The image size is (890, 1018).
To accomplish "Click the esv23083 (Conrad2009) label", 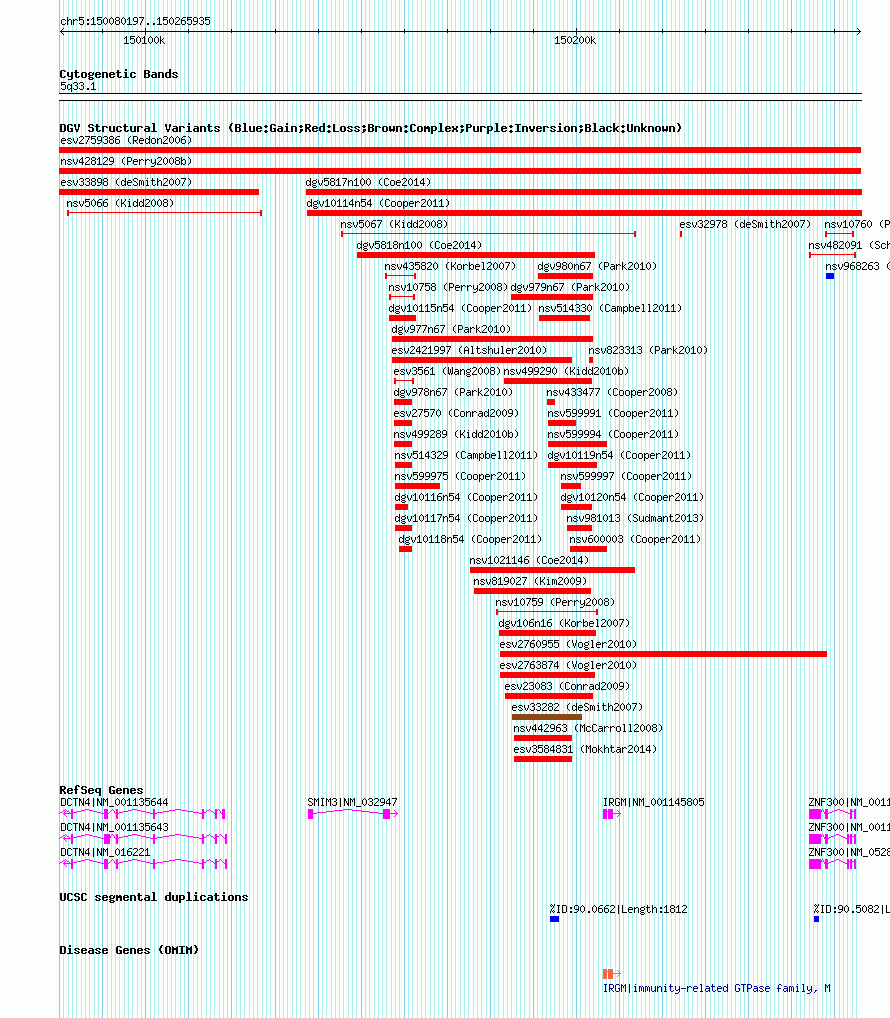I will [x=567, y=686].
